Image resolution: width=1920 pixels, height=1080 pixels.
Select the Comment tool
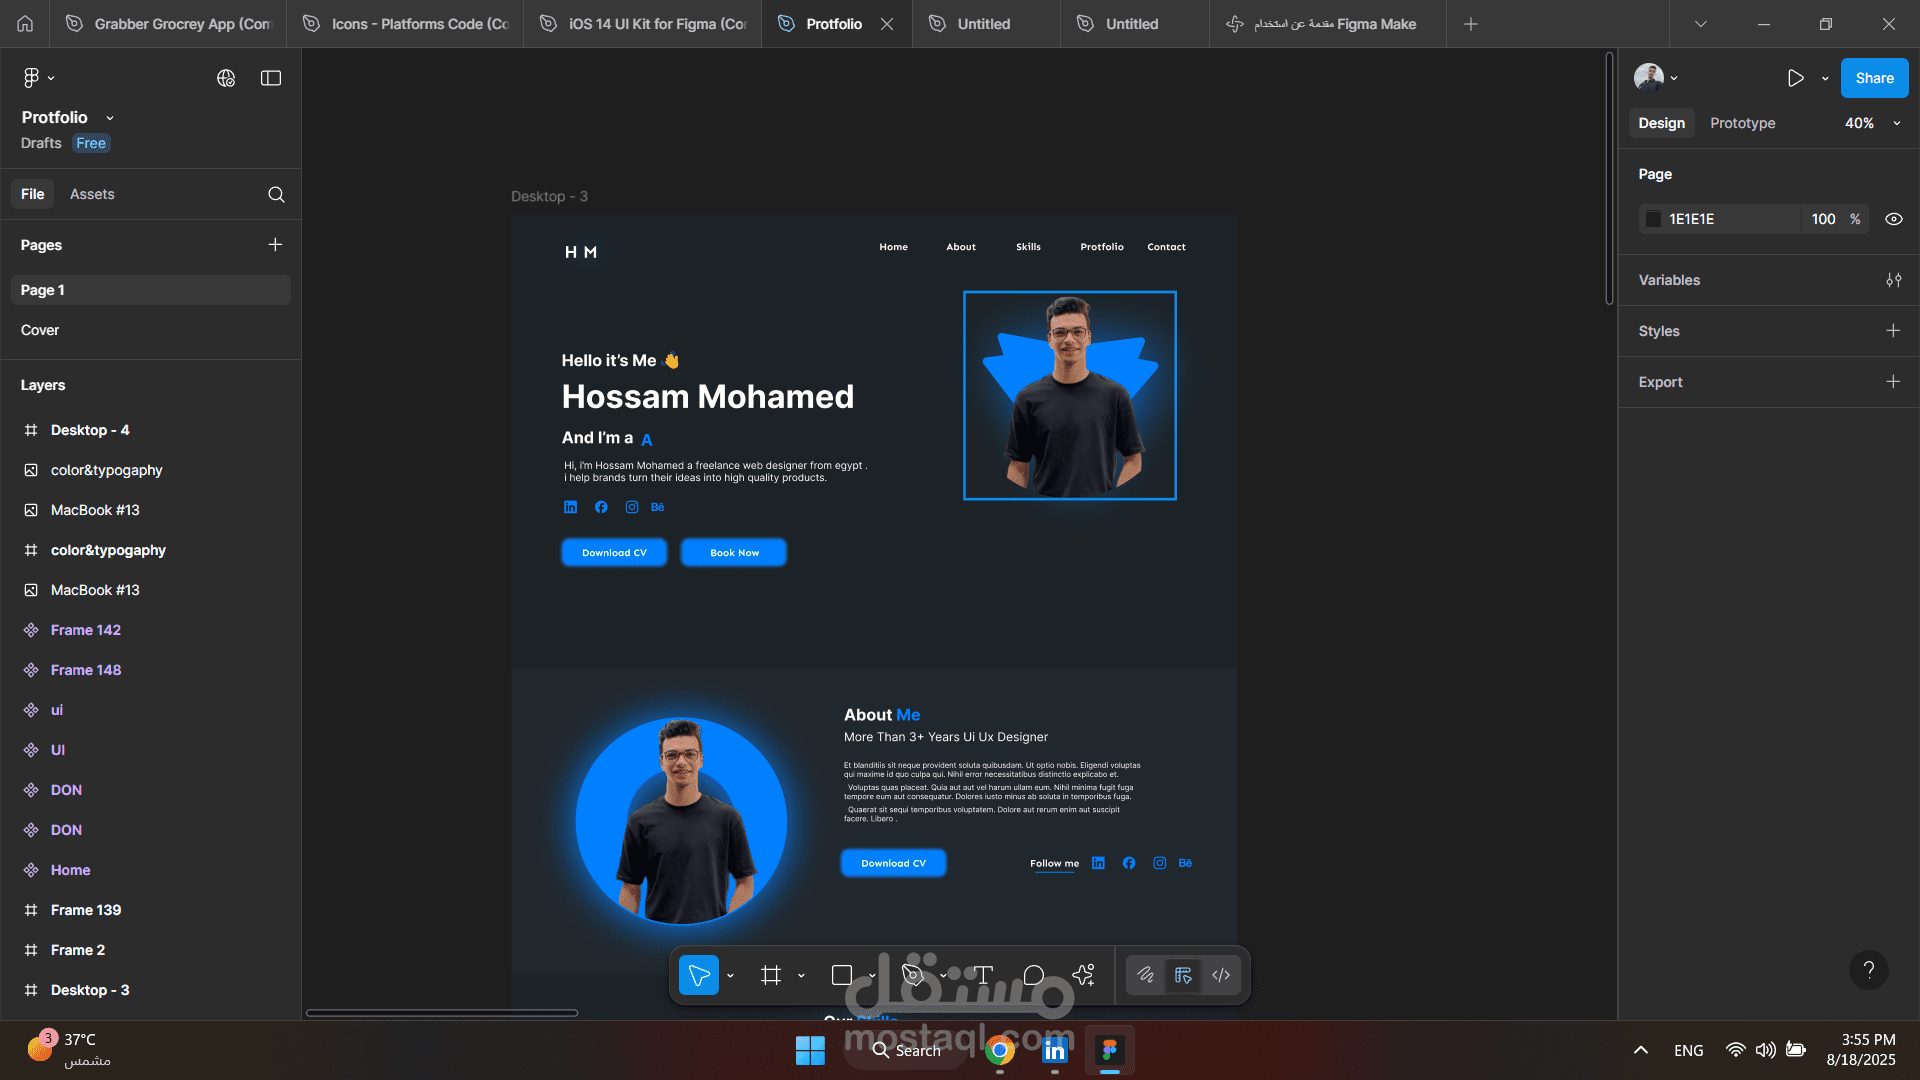pos(1034,975)
